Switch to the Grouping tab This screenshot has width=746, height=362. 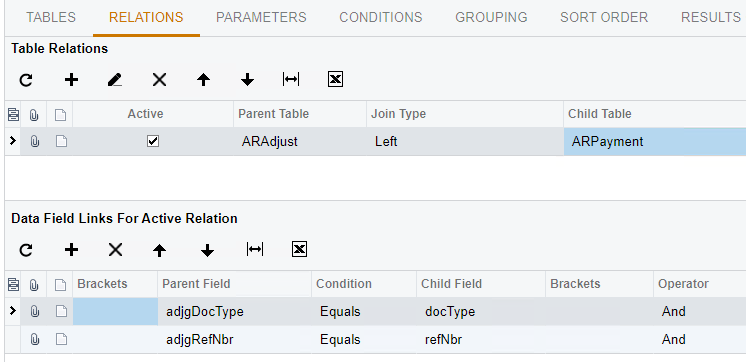(491, 18)
